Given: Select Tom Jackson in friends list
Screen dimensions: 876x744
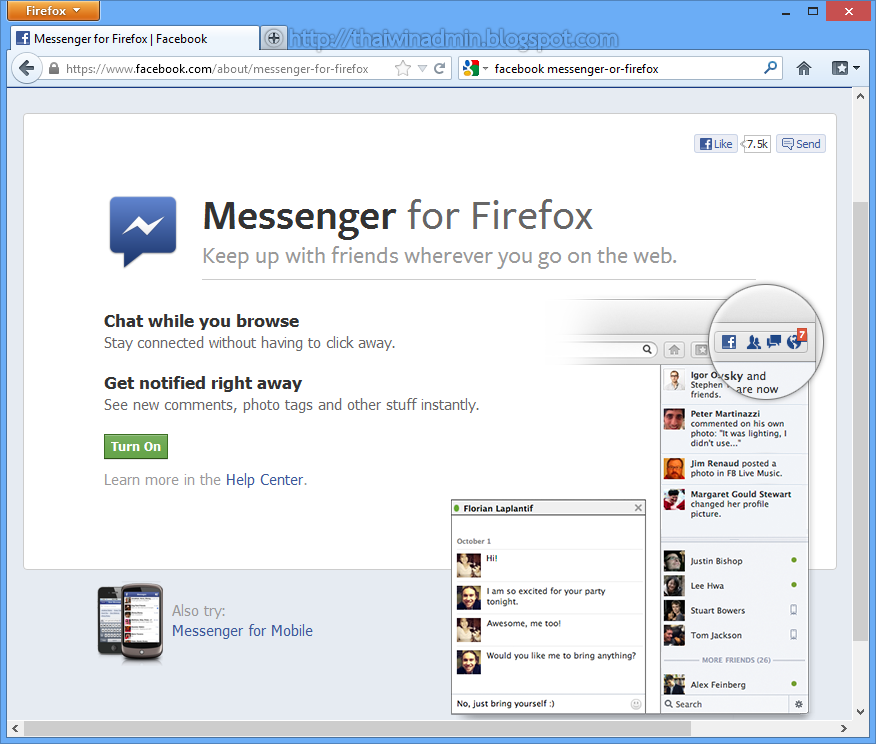Looking at the screenshot, I should [x=735, y=635].
